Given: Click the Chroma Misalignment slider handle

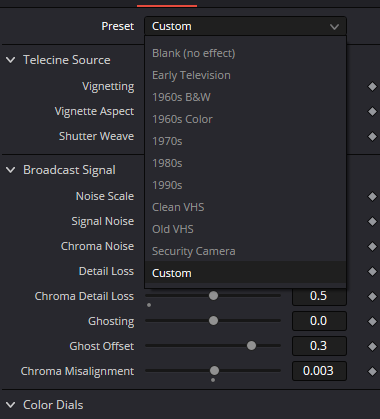Looking at the screenshot, I should coord(214,371).
